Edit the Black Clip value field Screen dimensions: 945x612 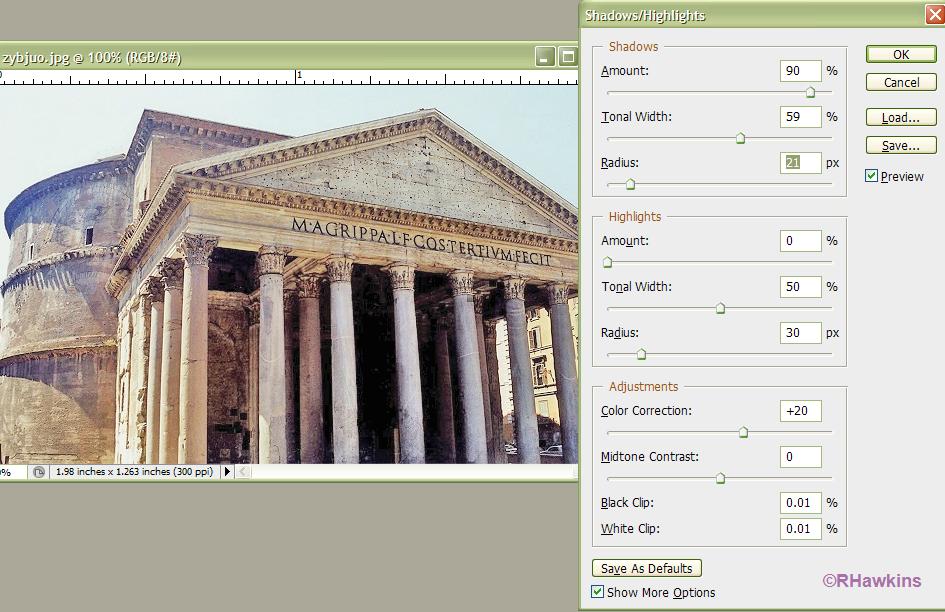pos(799,502)
